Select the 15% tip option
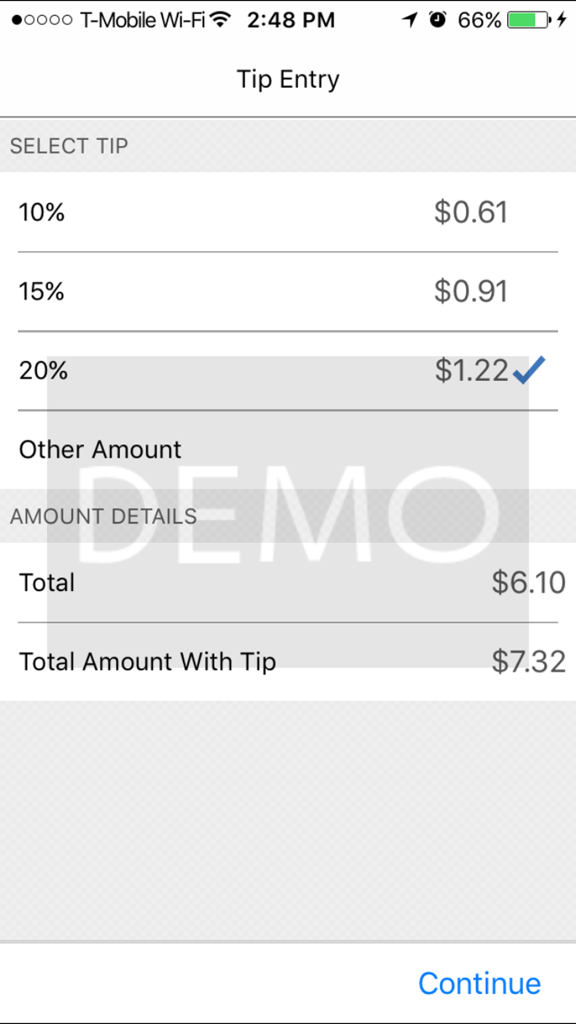576x1024 pixels. click(288, 291)
